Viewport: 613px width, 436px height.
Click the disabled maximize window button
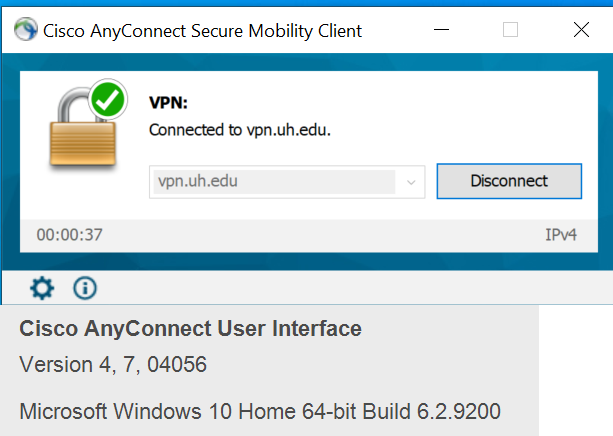click(x=510, y=30)
